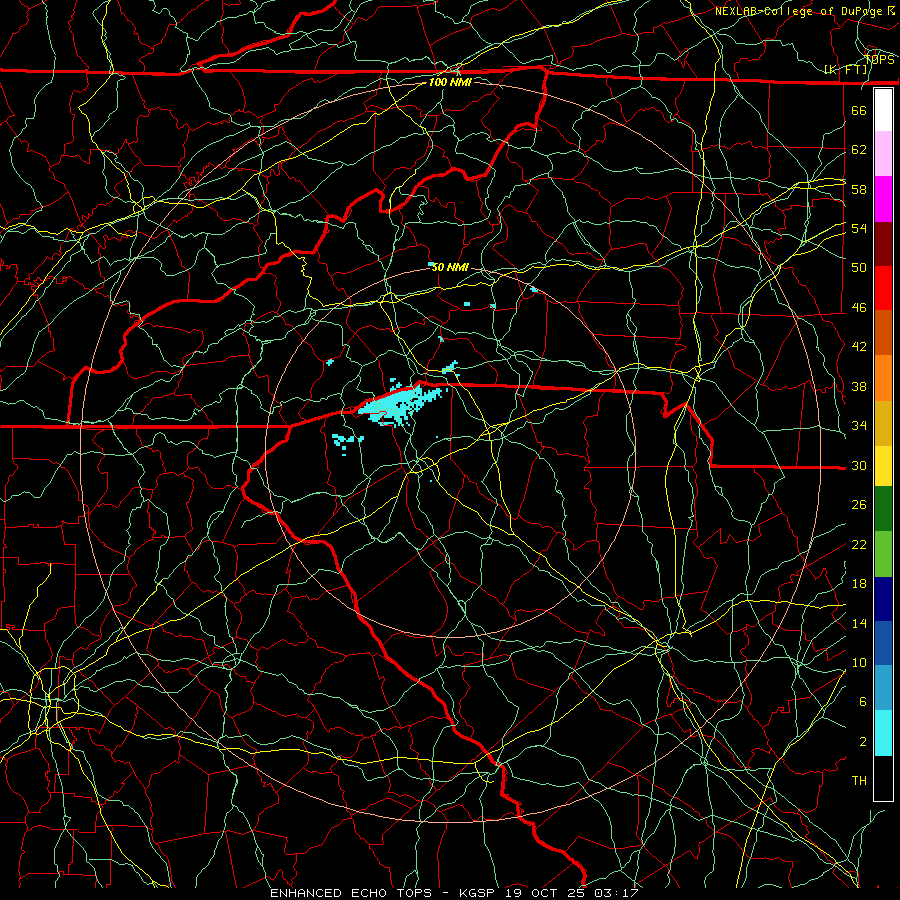Select the 30 scale label
900x900 pixels.
[x=859, y=465]
